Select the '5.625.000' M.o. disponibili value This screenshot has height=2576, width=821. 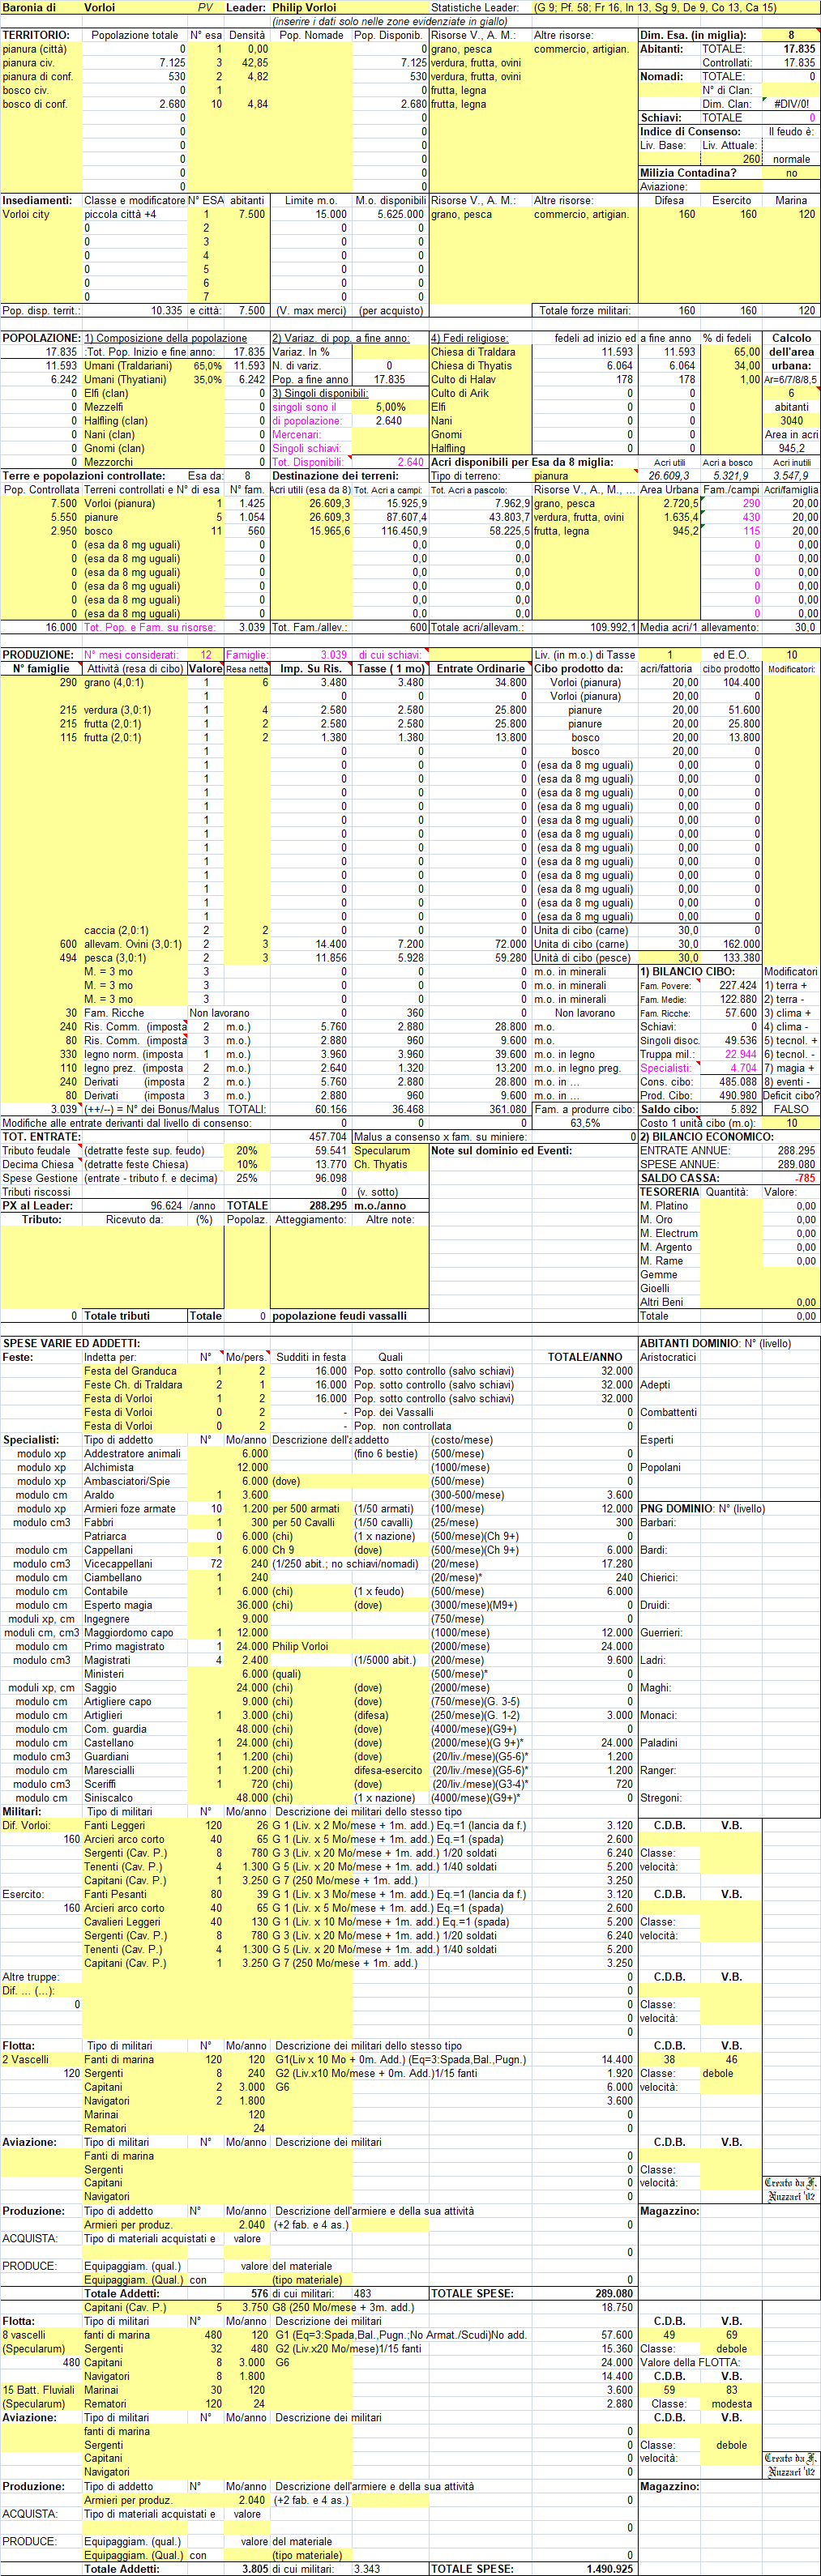coord(400,214)
